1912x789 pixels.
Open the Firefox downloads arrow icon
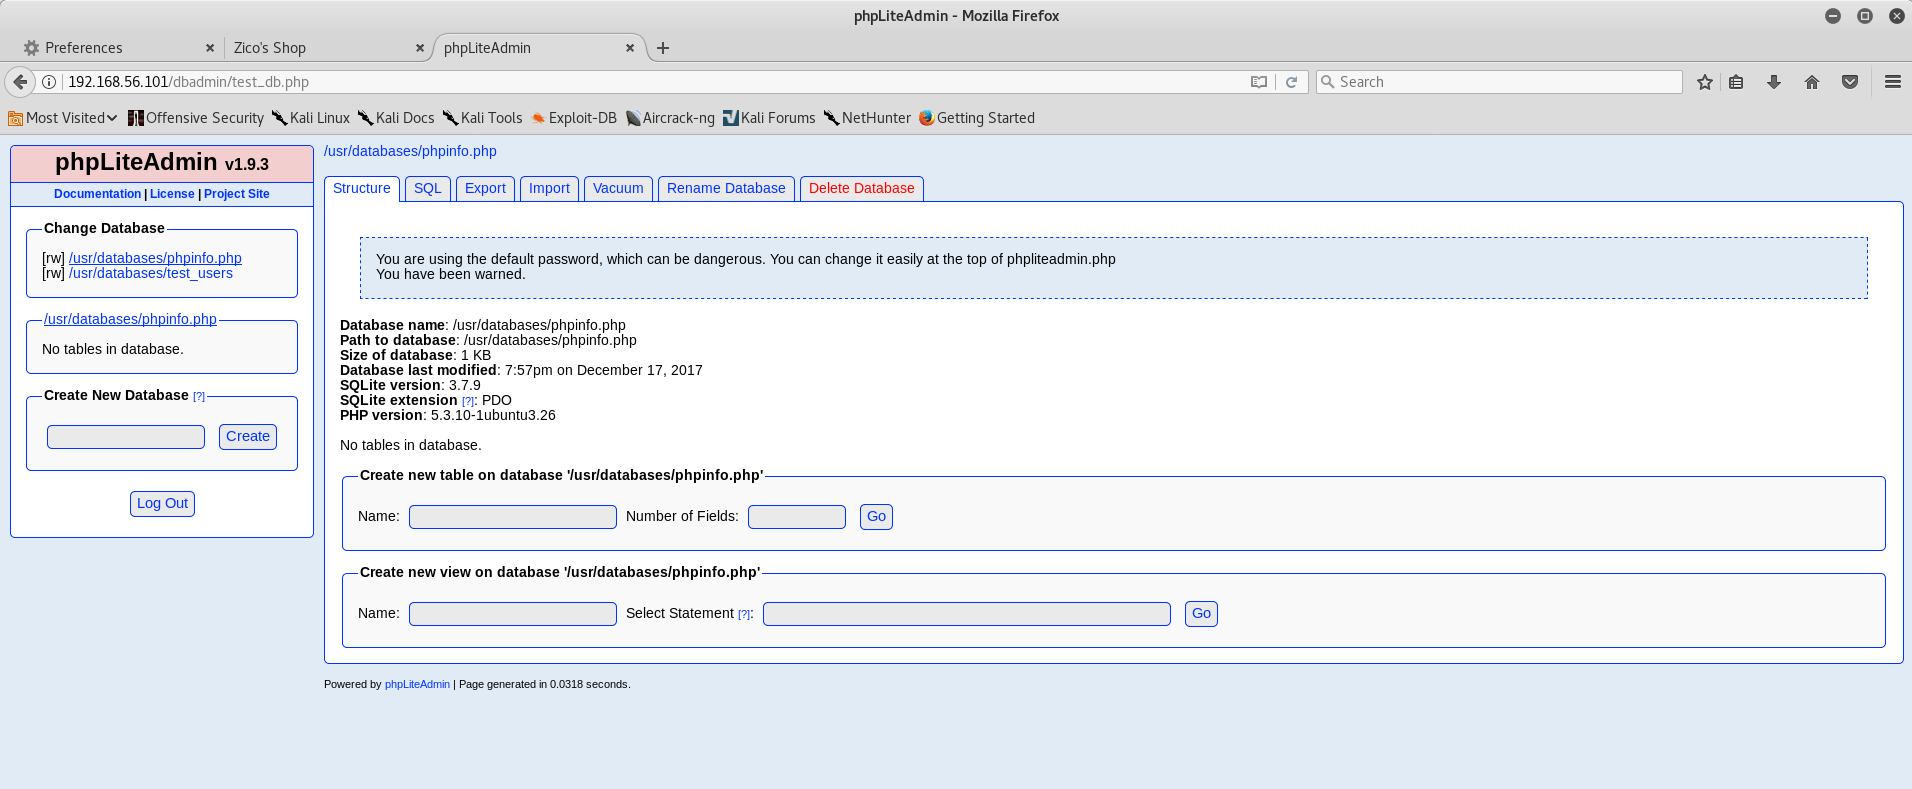coord(1773,82)
